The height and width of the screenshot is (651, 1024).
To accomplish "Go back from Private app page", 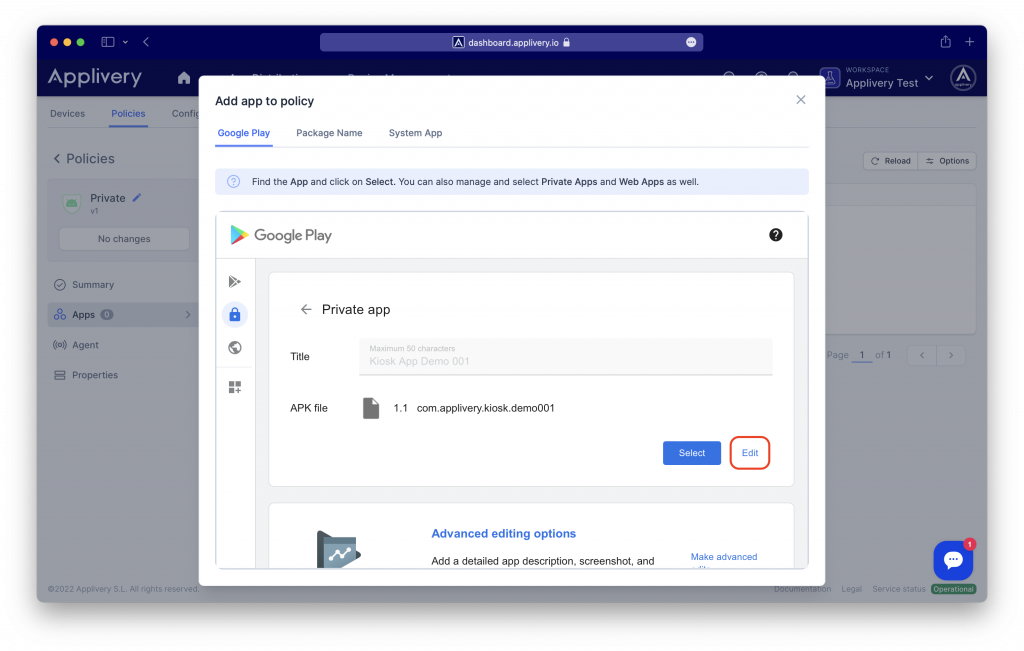I will [x=306, y=310].
